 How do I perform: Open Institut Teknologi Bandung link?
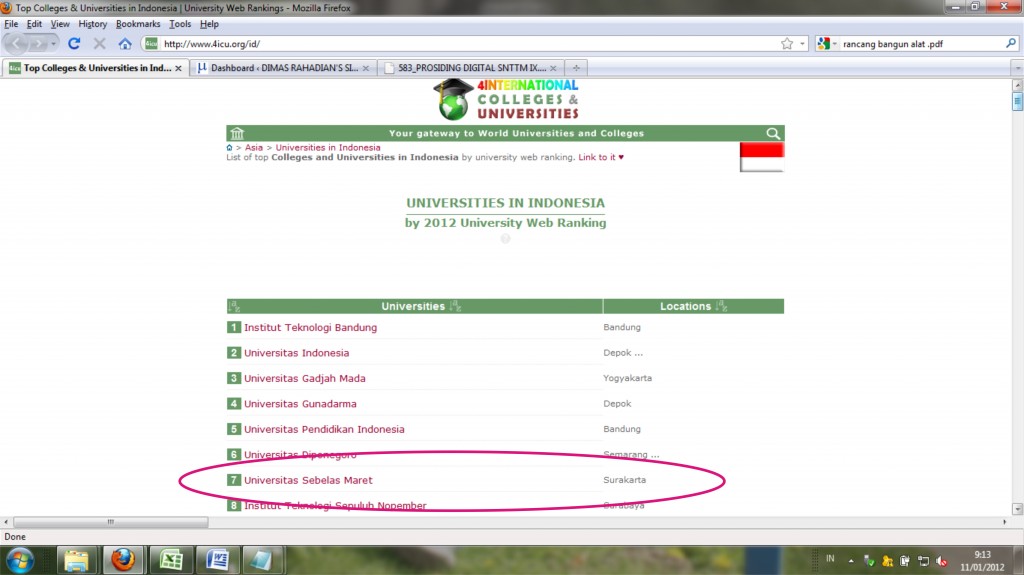310,327
